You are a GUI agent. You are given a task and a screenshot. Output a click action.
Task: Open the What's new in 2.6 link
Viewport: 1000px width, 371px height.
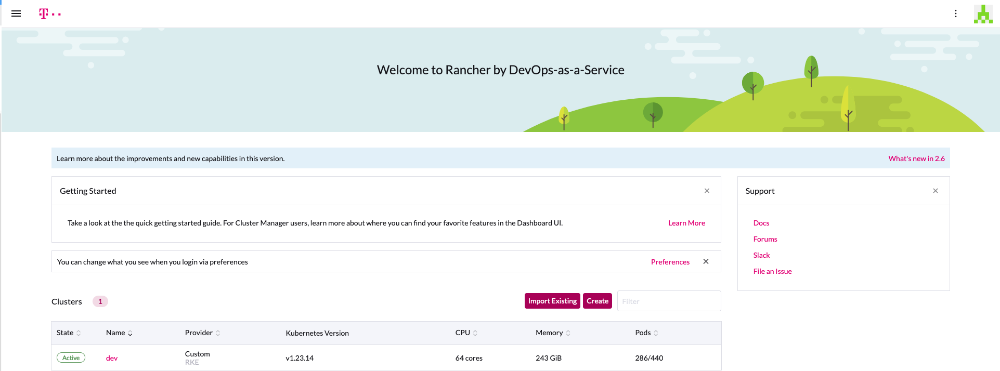click(916, 158)
